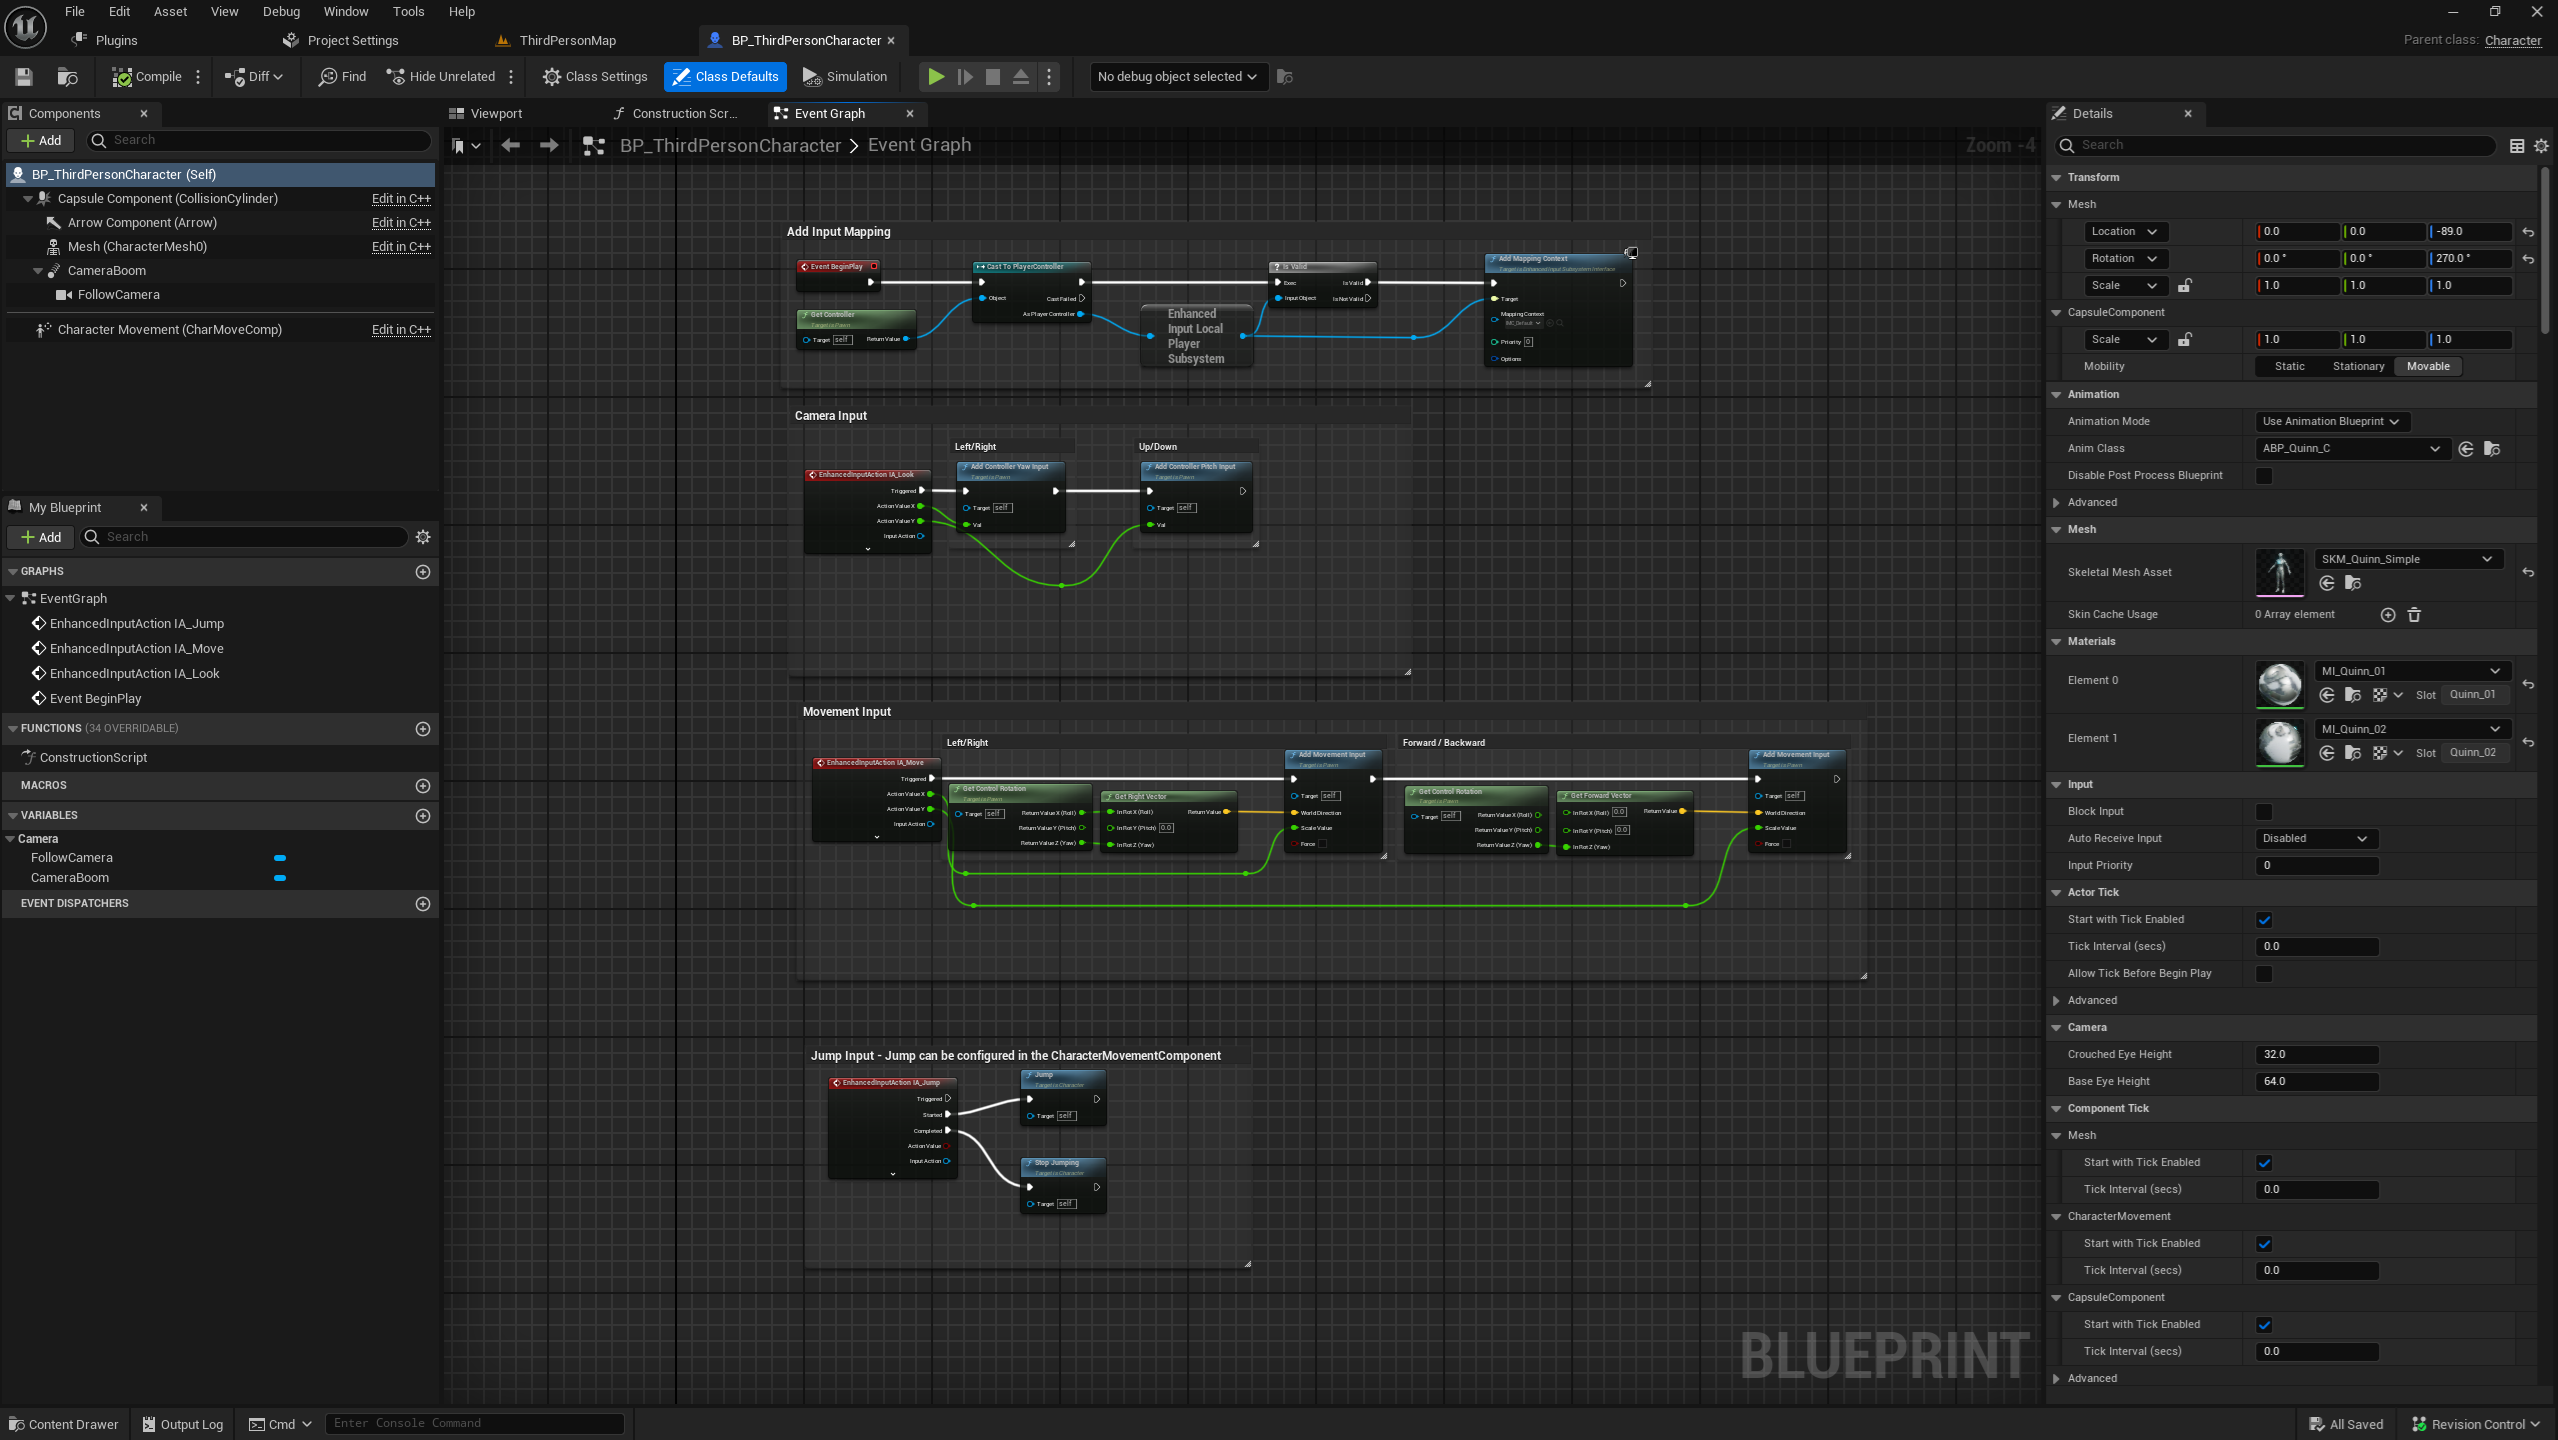The height and width of the screenshot is (1440, 2558).
Task: Browse to asset in Content Browser icon
Action: (x=67, y=77)
